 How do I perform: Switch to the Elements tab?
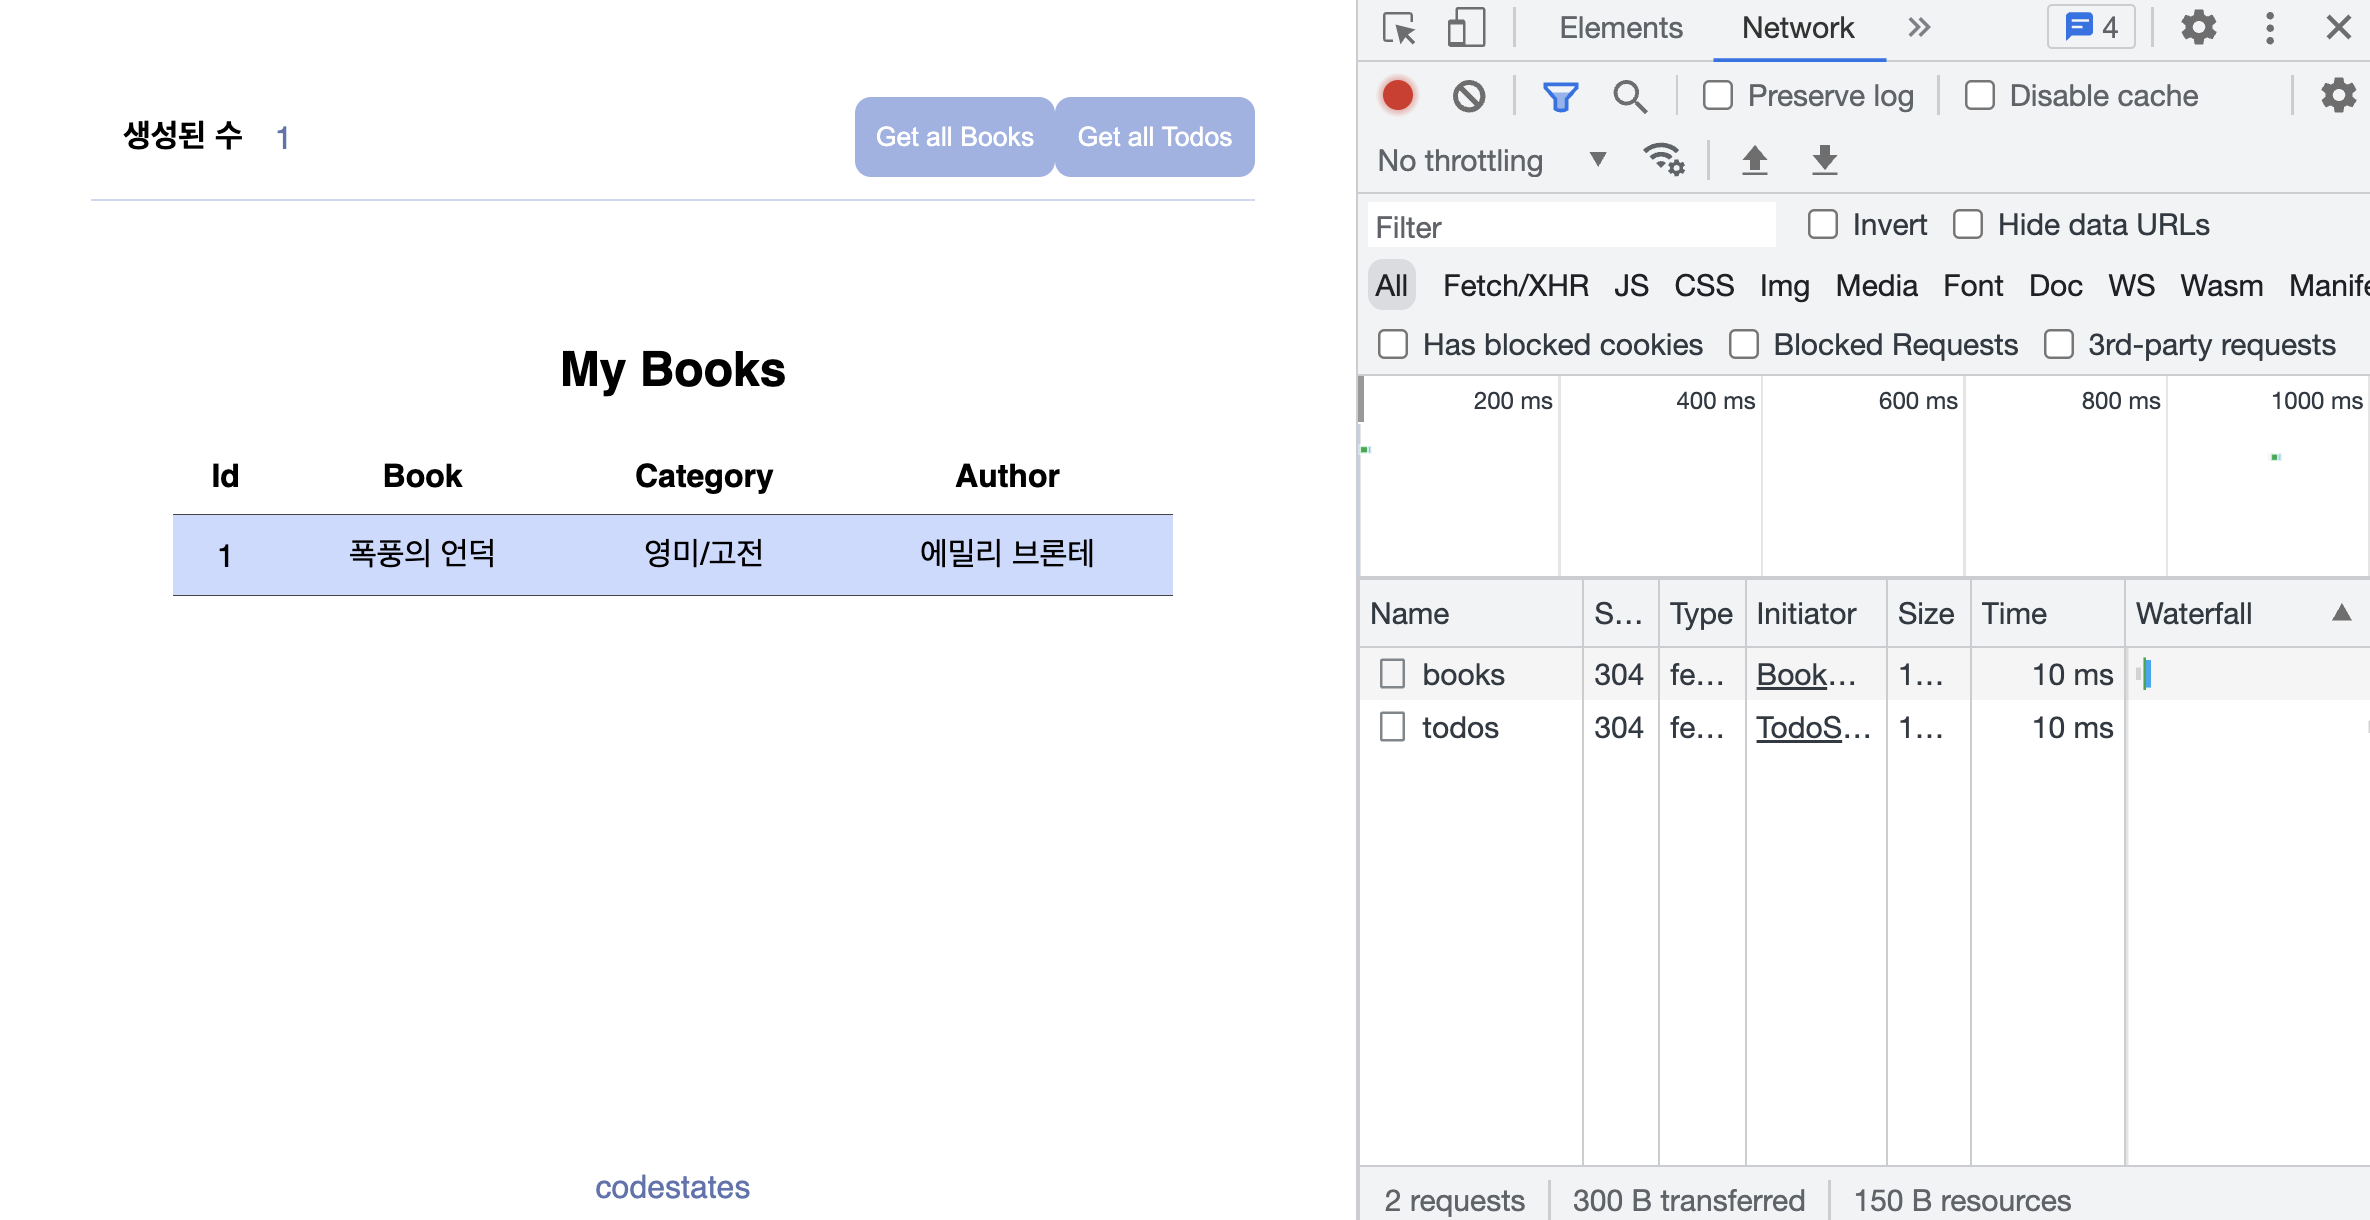point(1620,28)
